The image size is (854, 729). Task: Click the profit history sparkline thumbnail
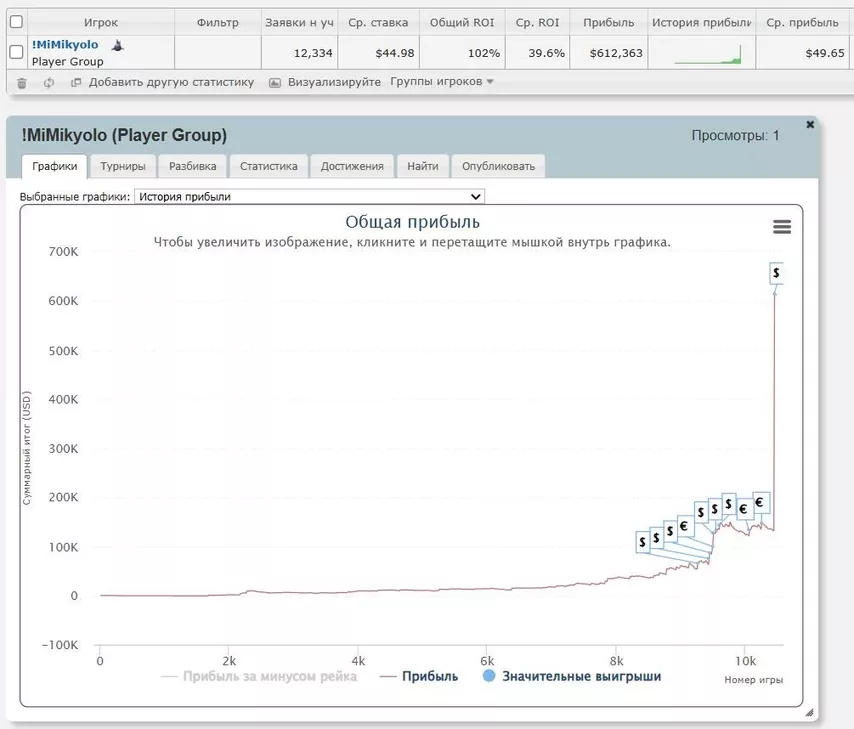click(x=708, y=53)
